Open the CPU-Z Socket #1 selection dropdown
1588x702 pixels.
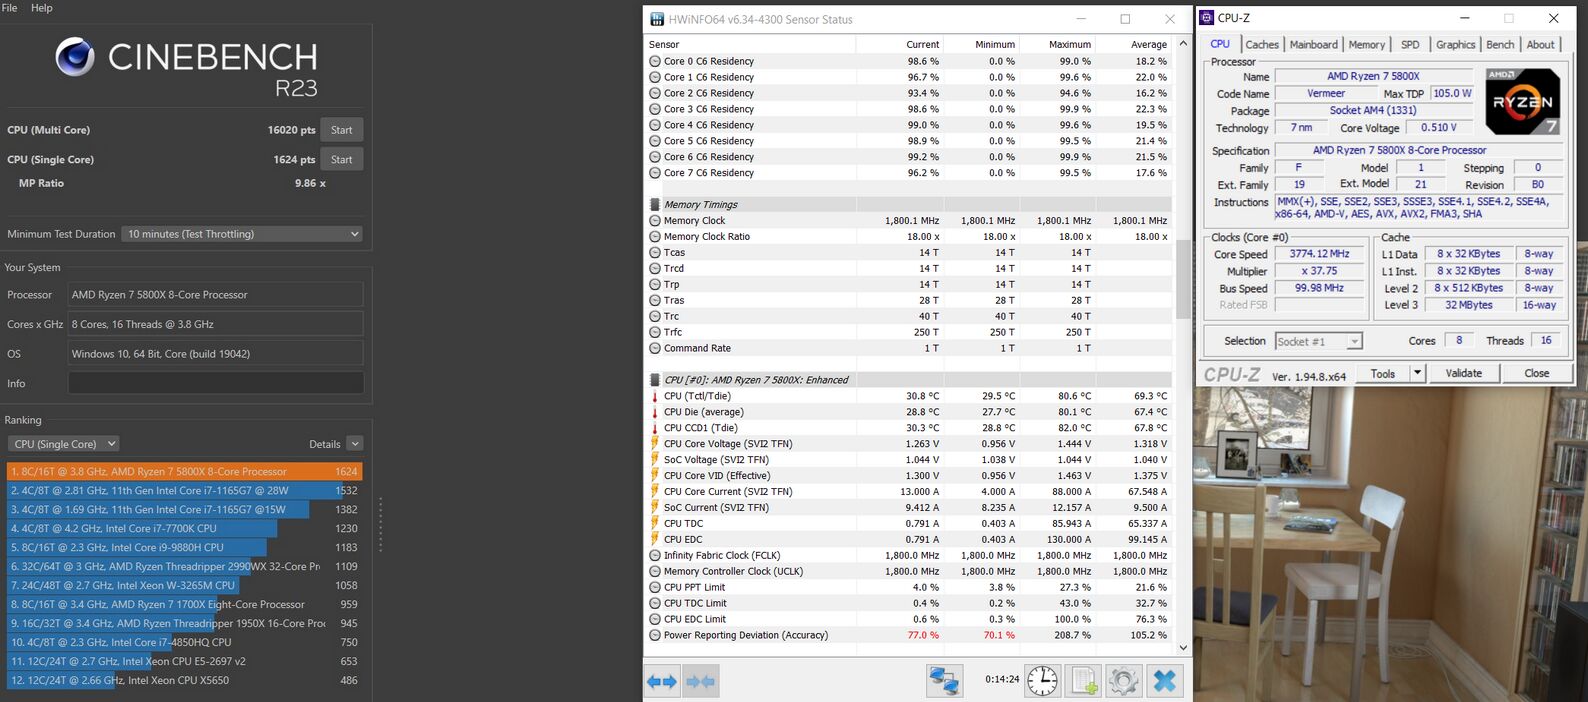[1318, 341]
